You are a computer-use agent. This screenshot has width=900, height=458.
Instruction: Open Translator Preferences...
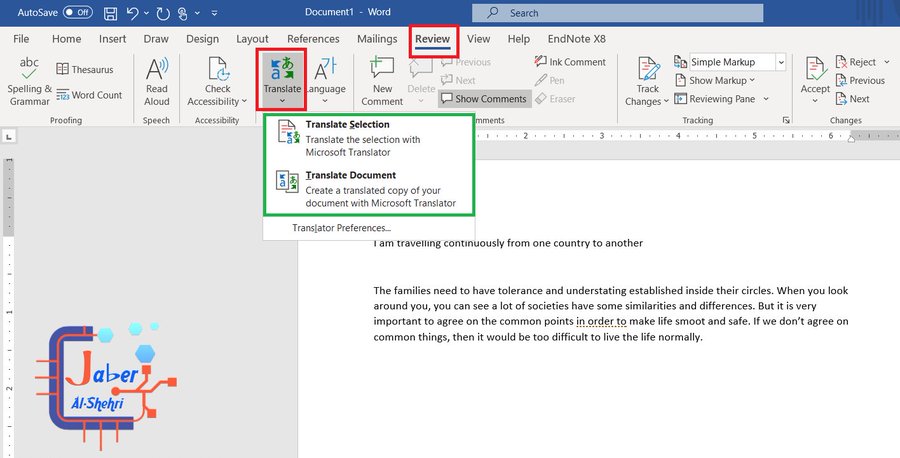(x=342, y=228)
